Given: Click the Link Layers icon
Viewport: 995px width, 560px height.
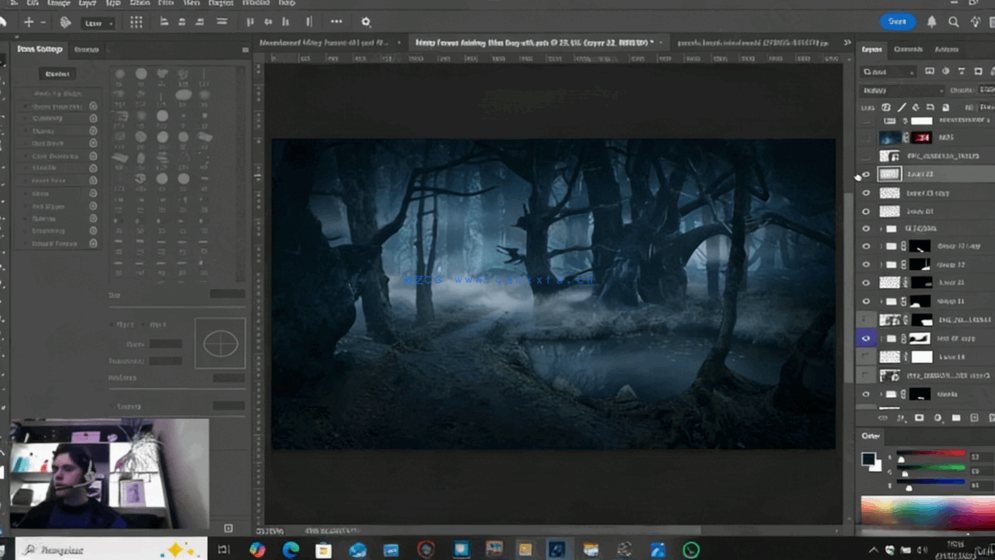Looking at the screenshot, I should tap(882, 418).
